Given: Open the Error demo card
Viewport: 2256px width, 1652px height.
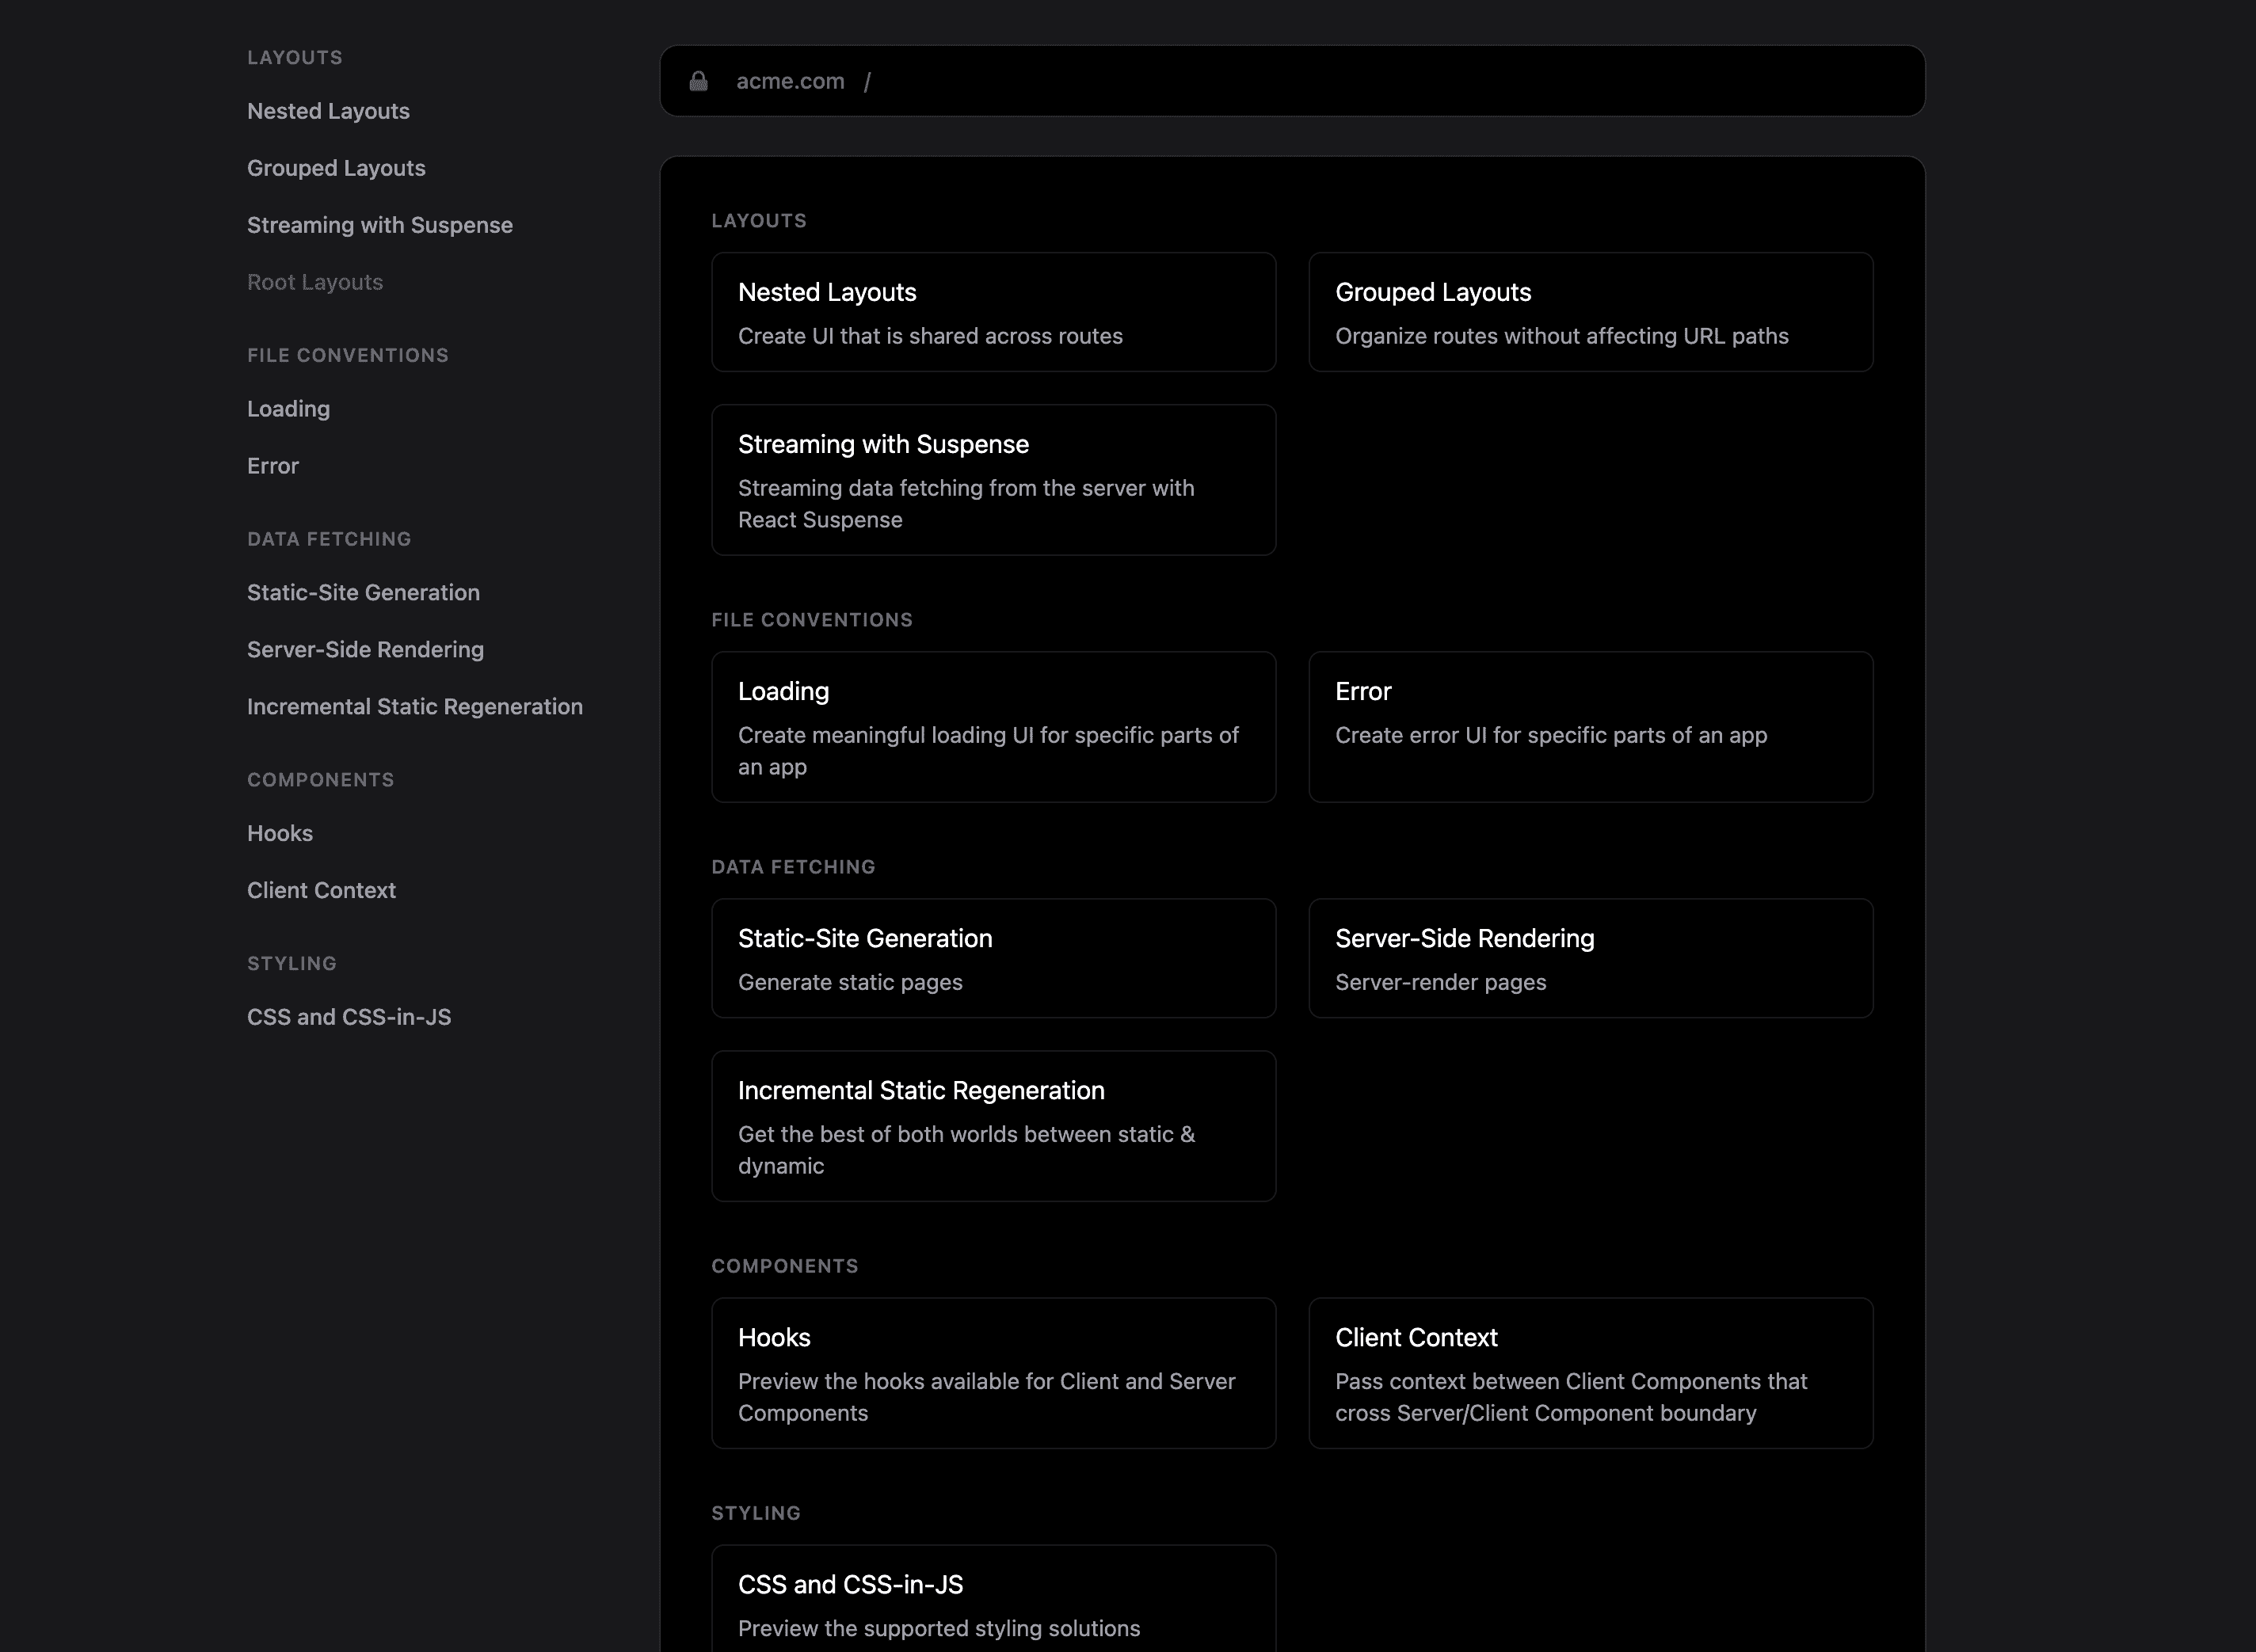Looking at the screenshot, I should (1590, 727).
